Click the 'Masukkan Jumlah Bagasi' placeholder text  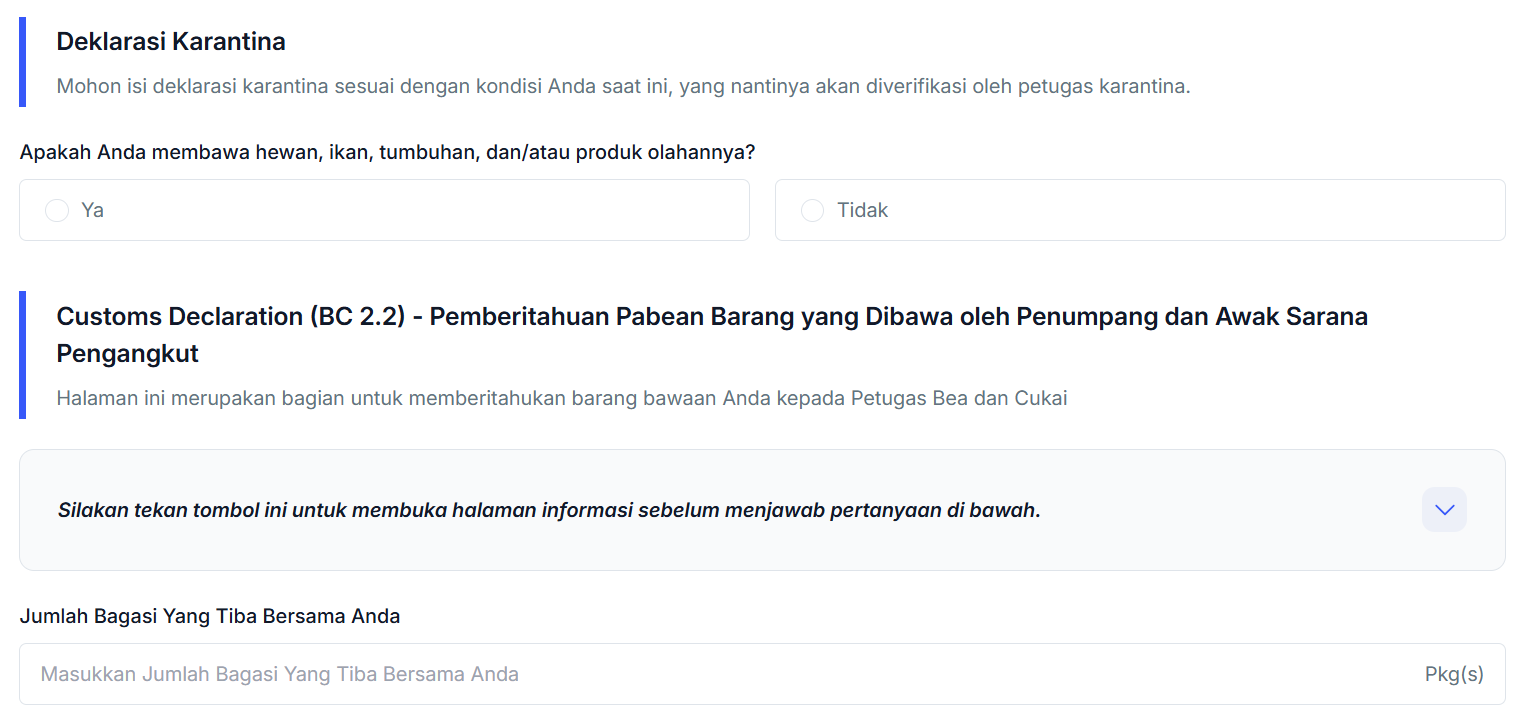279,674
